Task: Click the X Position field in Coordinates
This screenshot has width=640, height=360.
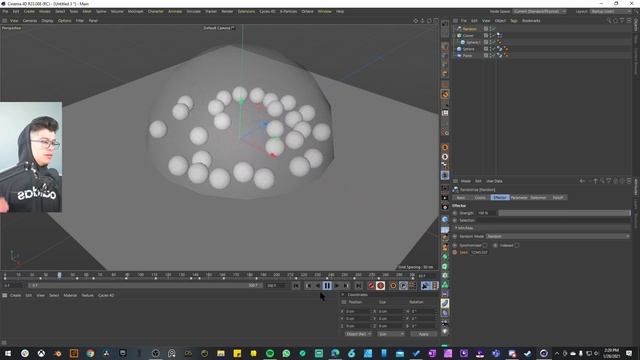Action: [358, 311]
